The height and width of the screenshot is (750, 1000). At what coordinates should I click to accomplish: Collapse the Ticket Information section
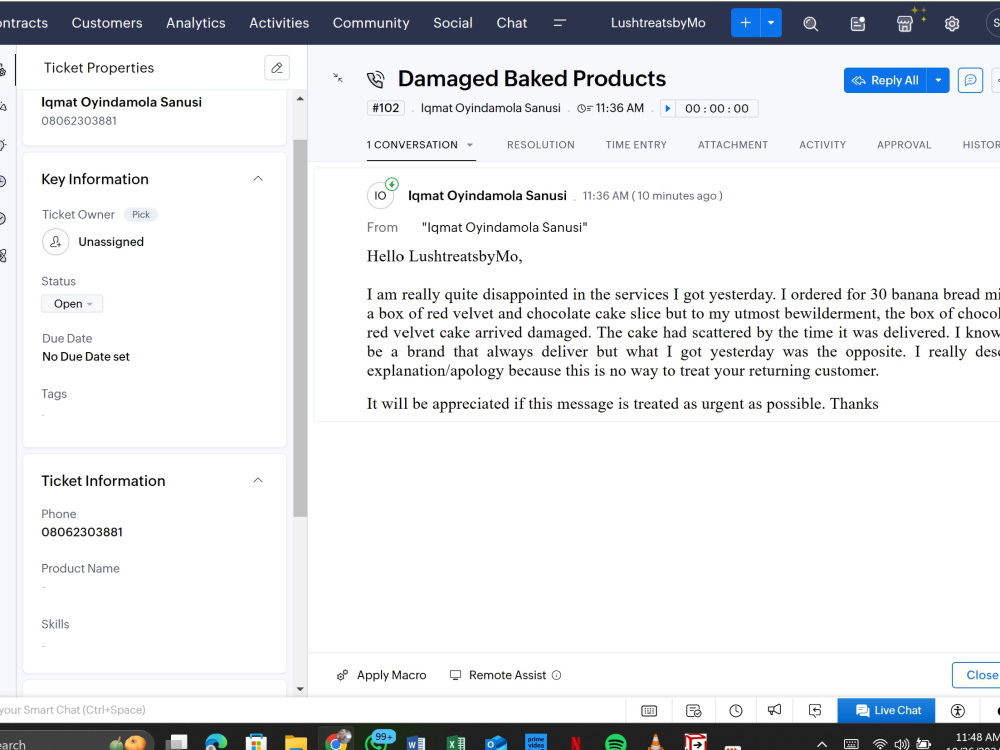pyautogui.click(x=258, y=480)
